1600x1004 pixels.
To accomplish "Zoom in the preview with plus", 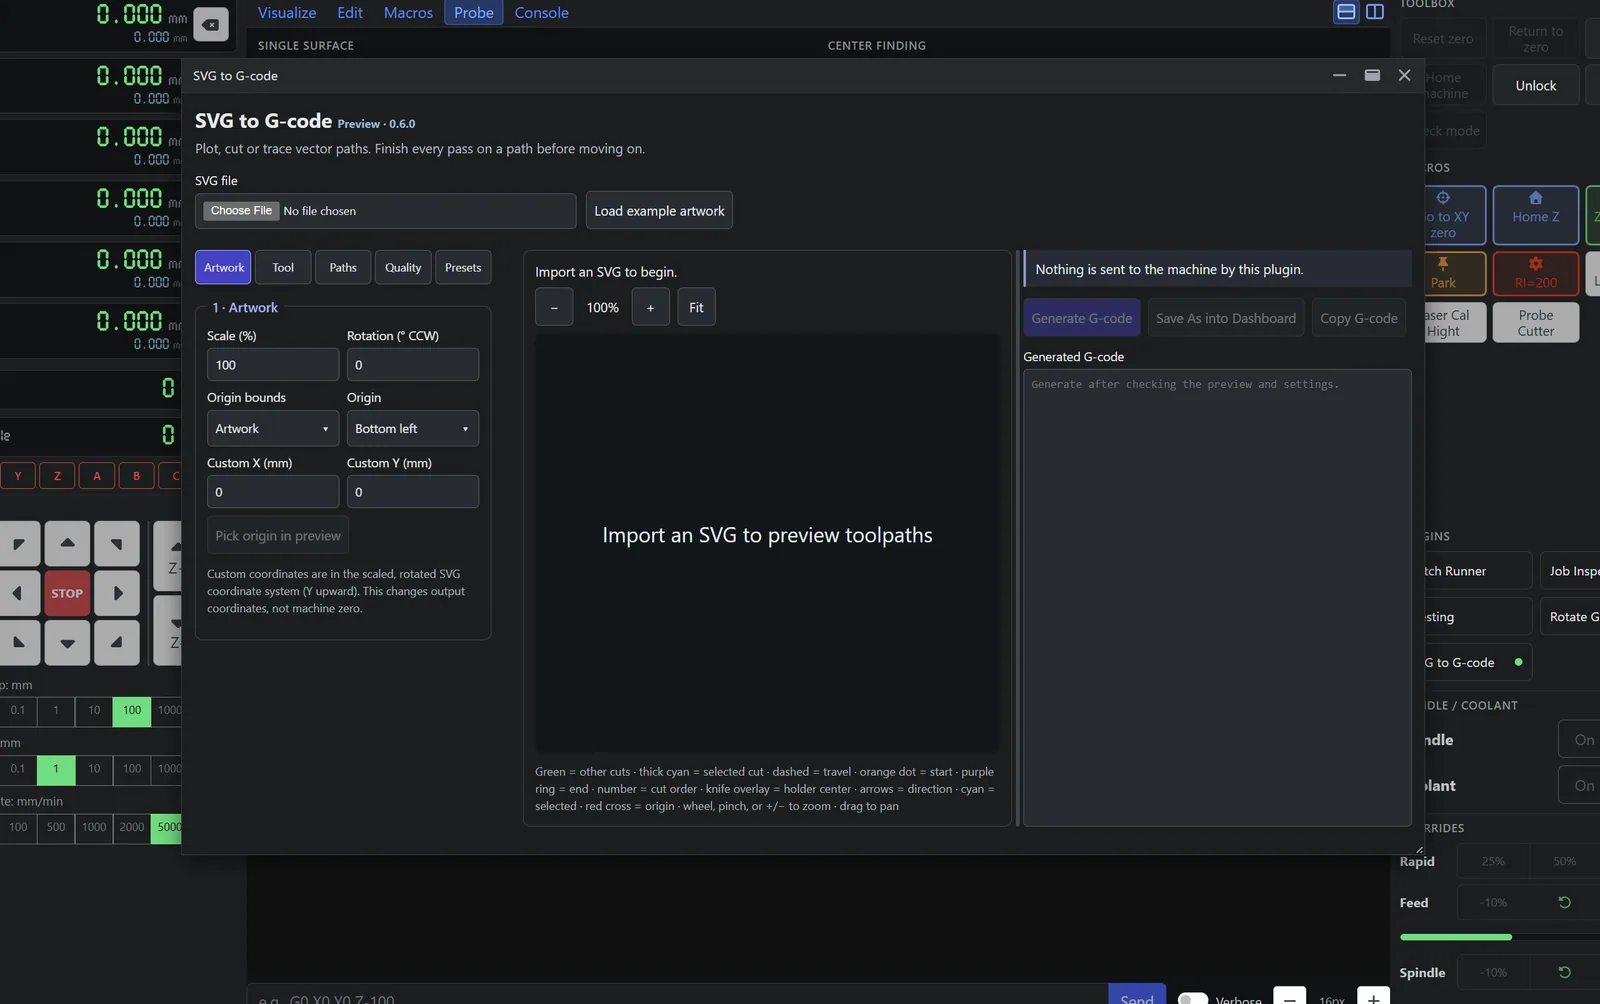I will [x=650, y=307].
